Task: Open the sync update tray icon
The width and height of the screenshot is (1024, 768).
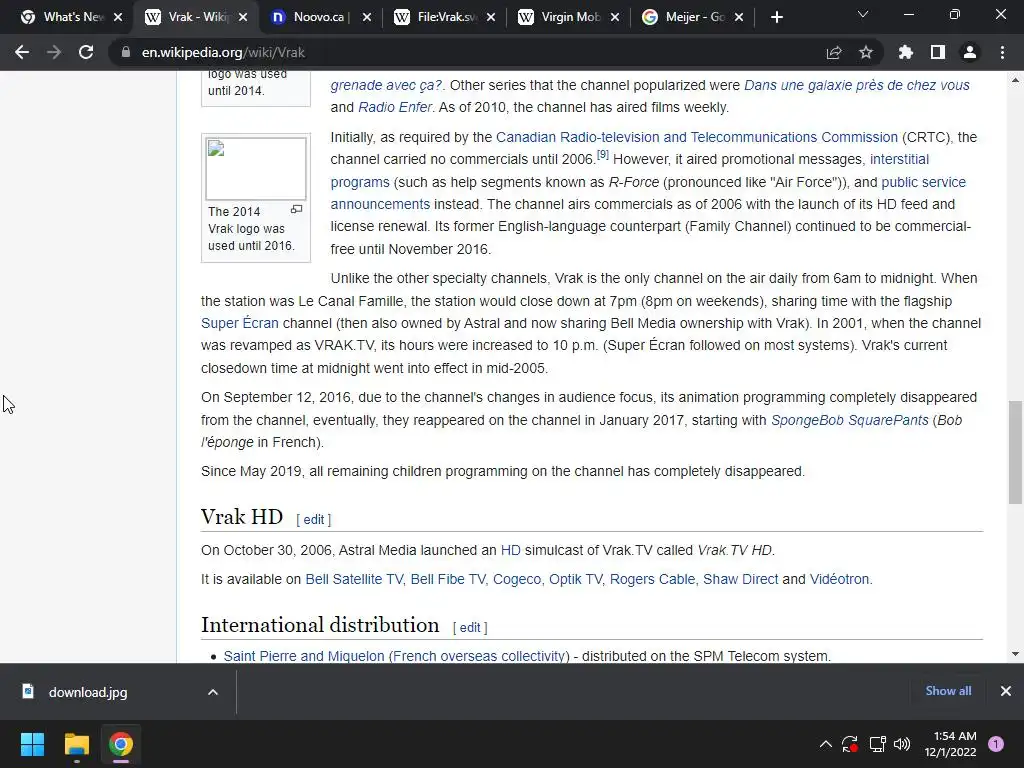Action: 850,744
